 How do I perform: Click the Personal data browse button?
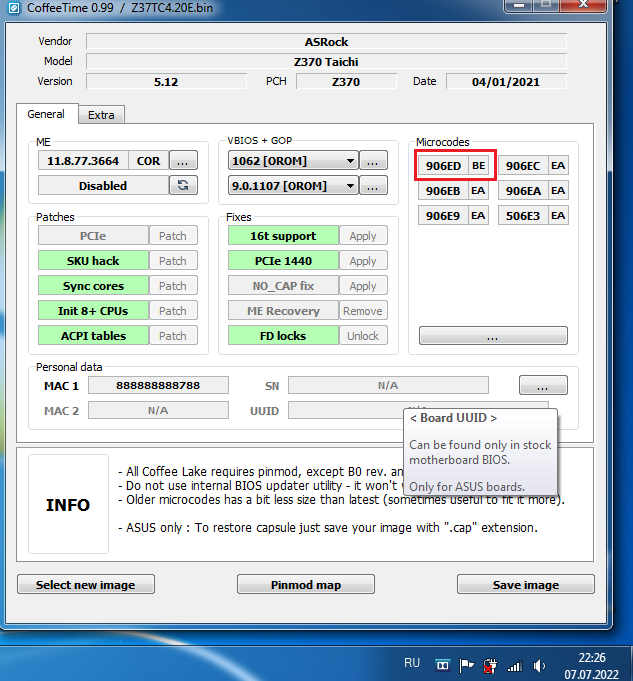pyautogui.click(x=543, y=385)
